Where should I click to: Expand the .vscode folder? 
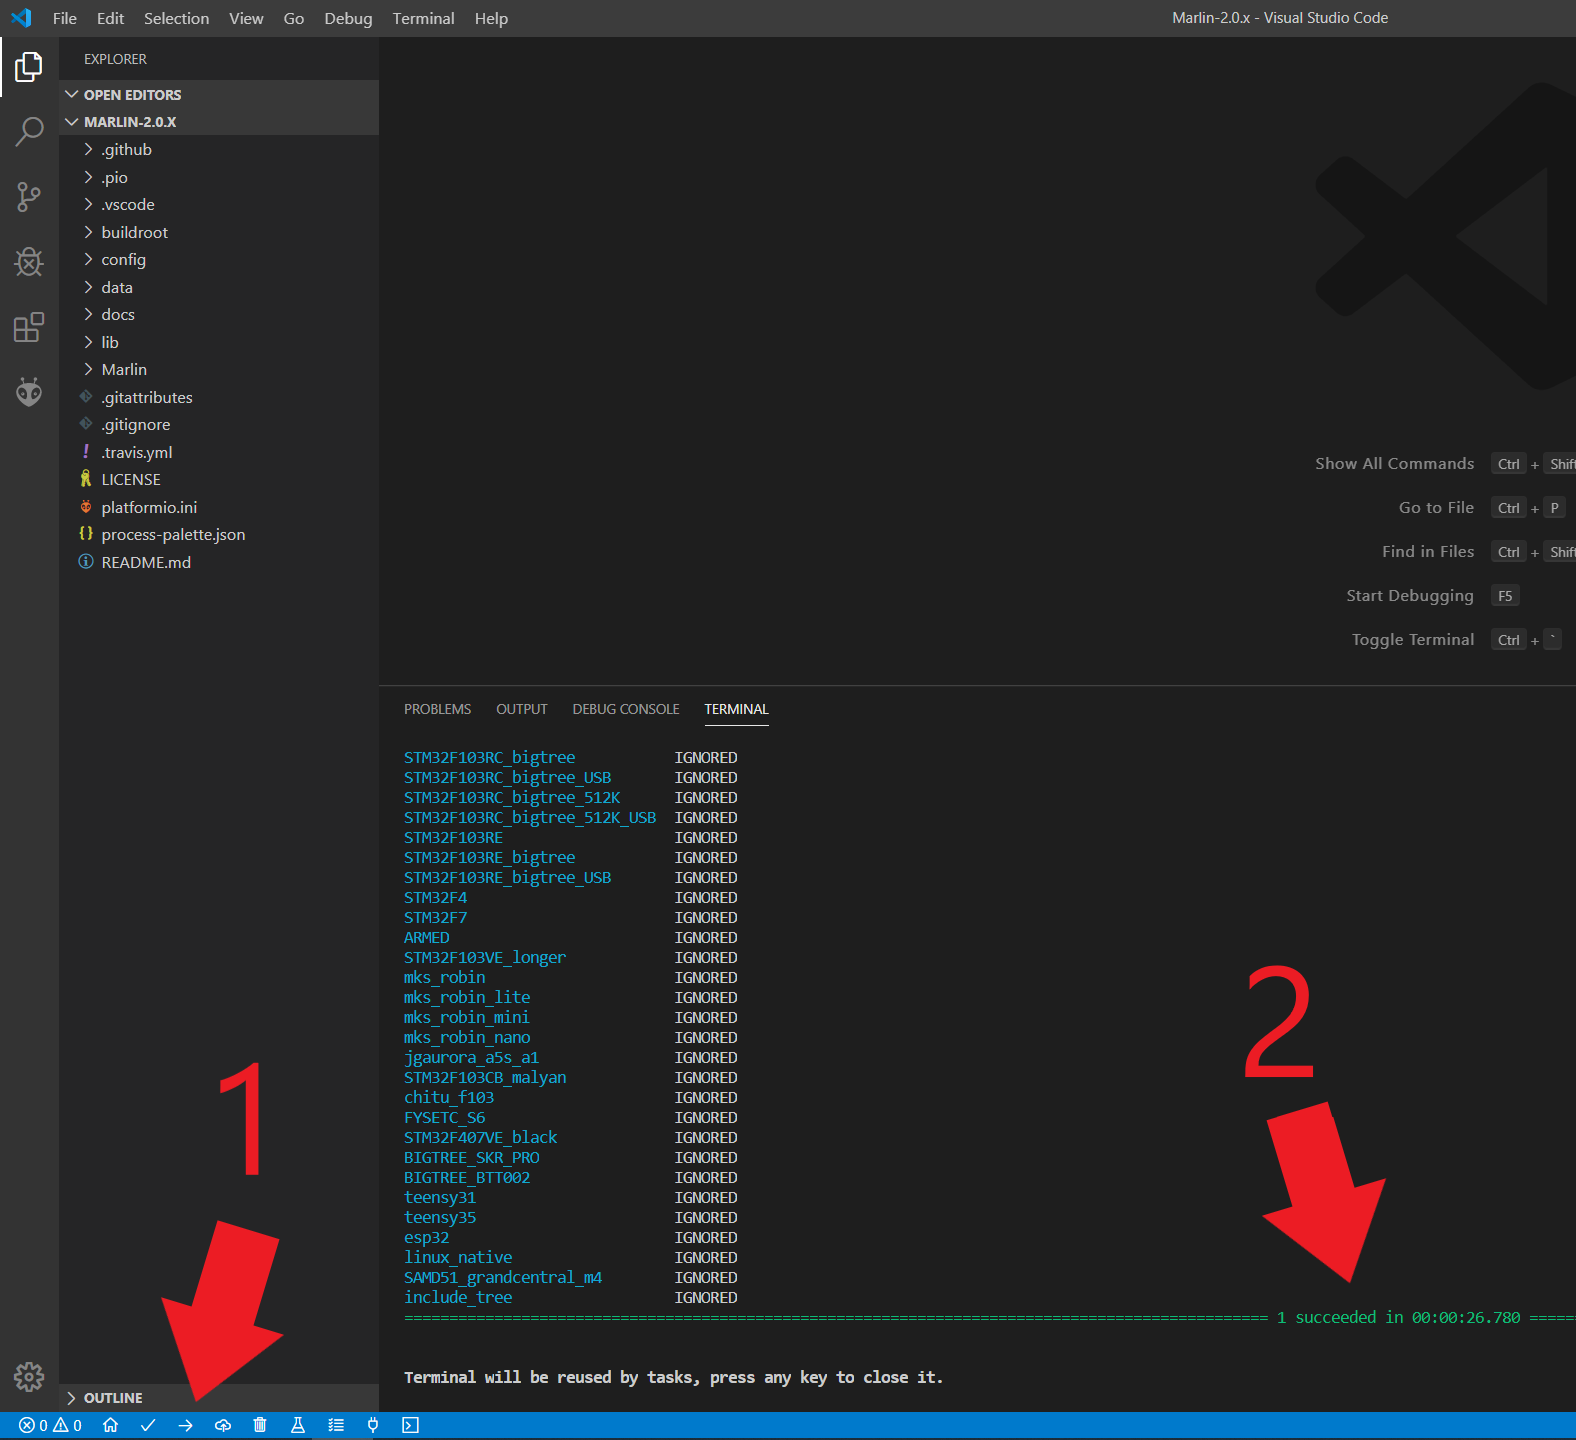point(219,205)
